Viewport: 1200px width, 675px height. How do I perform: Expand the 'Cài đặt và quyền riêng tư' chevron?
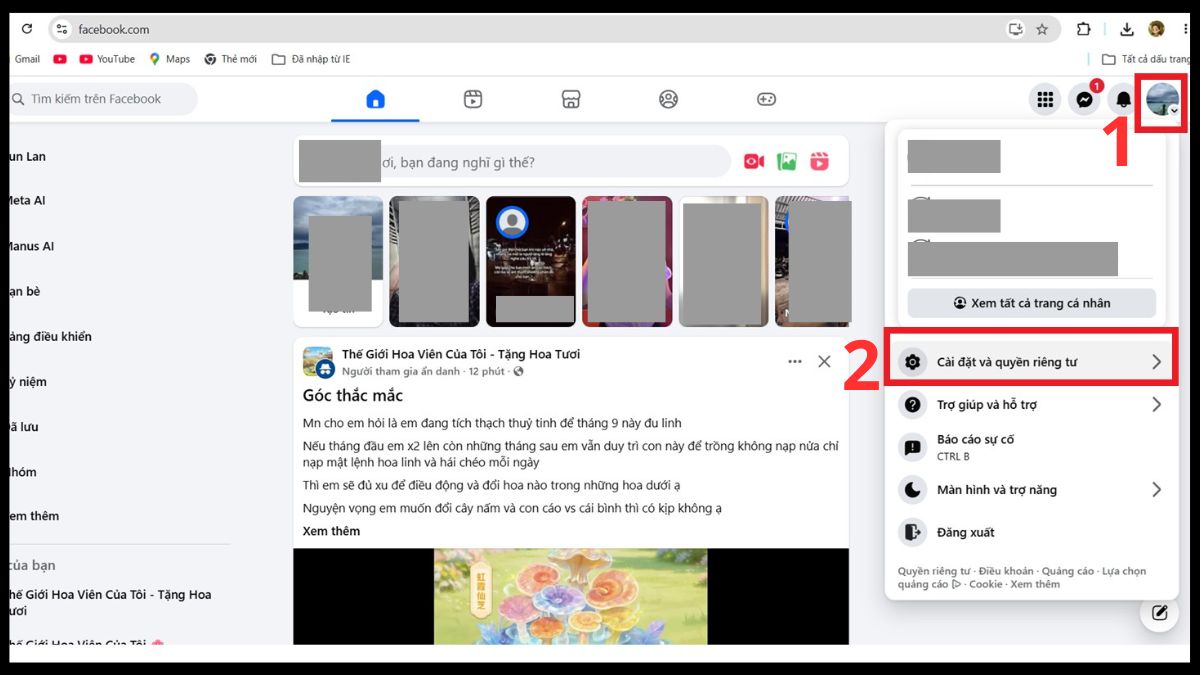point(1157,362)
